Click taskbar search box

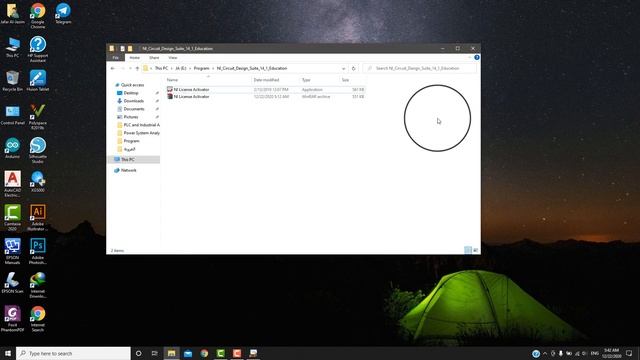pos(73,353)
